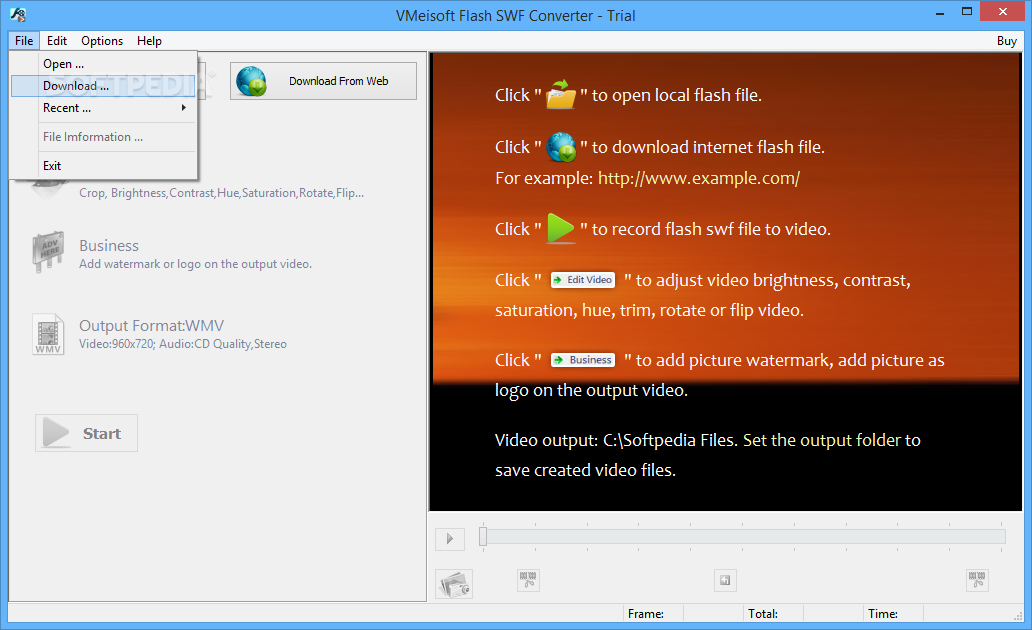Image resolution: width=1032 pixels, height=630 pixels.
Task: Close the VMeisoft Flash SWF Converter window
Action: [1002, 12]
